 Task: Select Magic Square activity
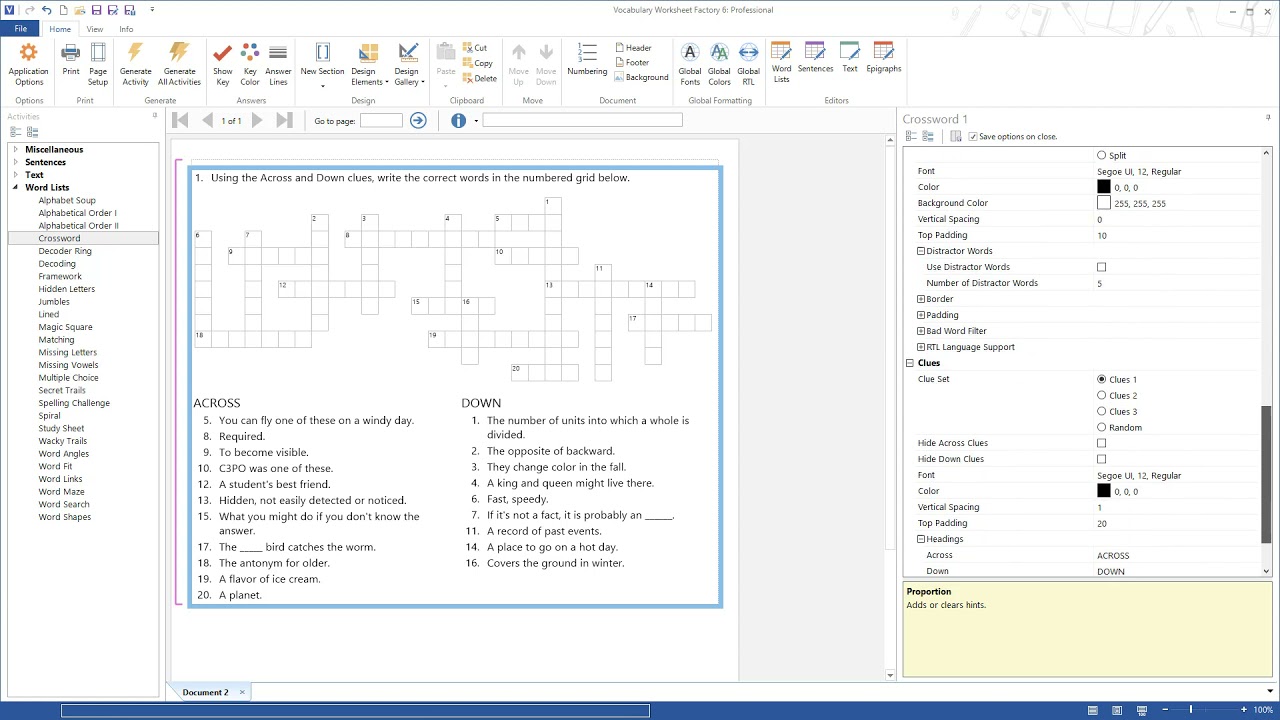coord(65,327)
